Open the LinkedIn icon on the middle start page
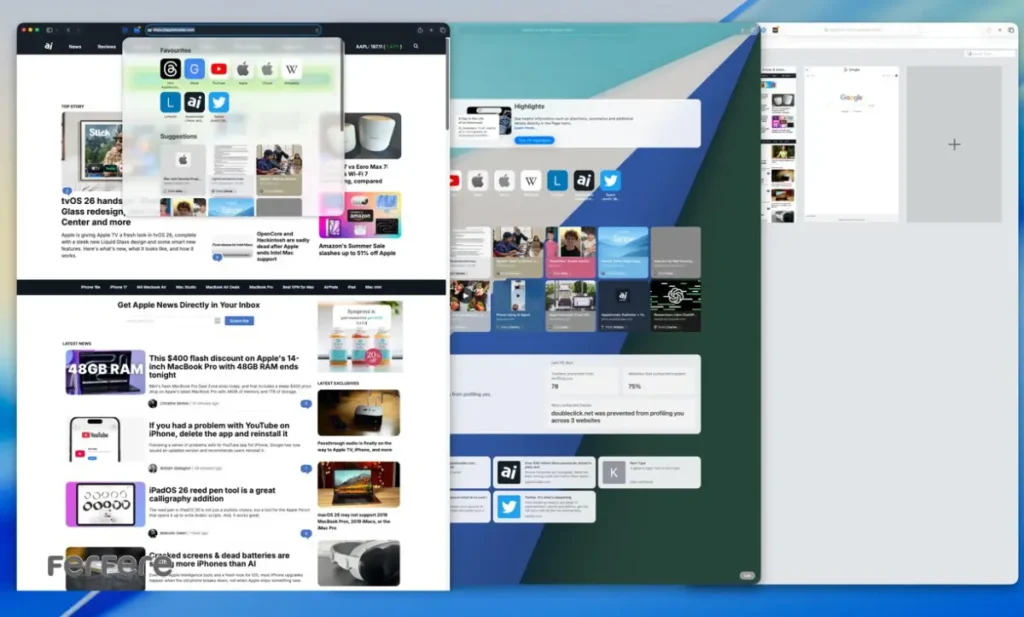Screen dimensions: 1024x617 coord(557,180)
